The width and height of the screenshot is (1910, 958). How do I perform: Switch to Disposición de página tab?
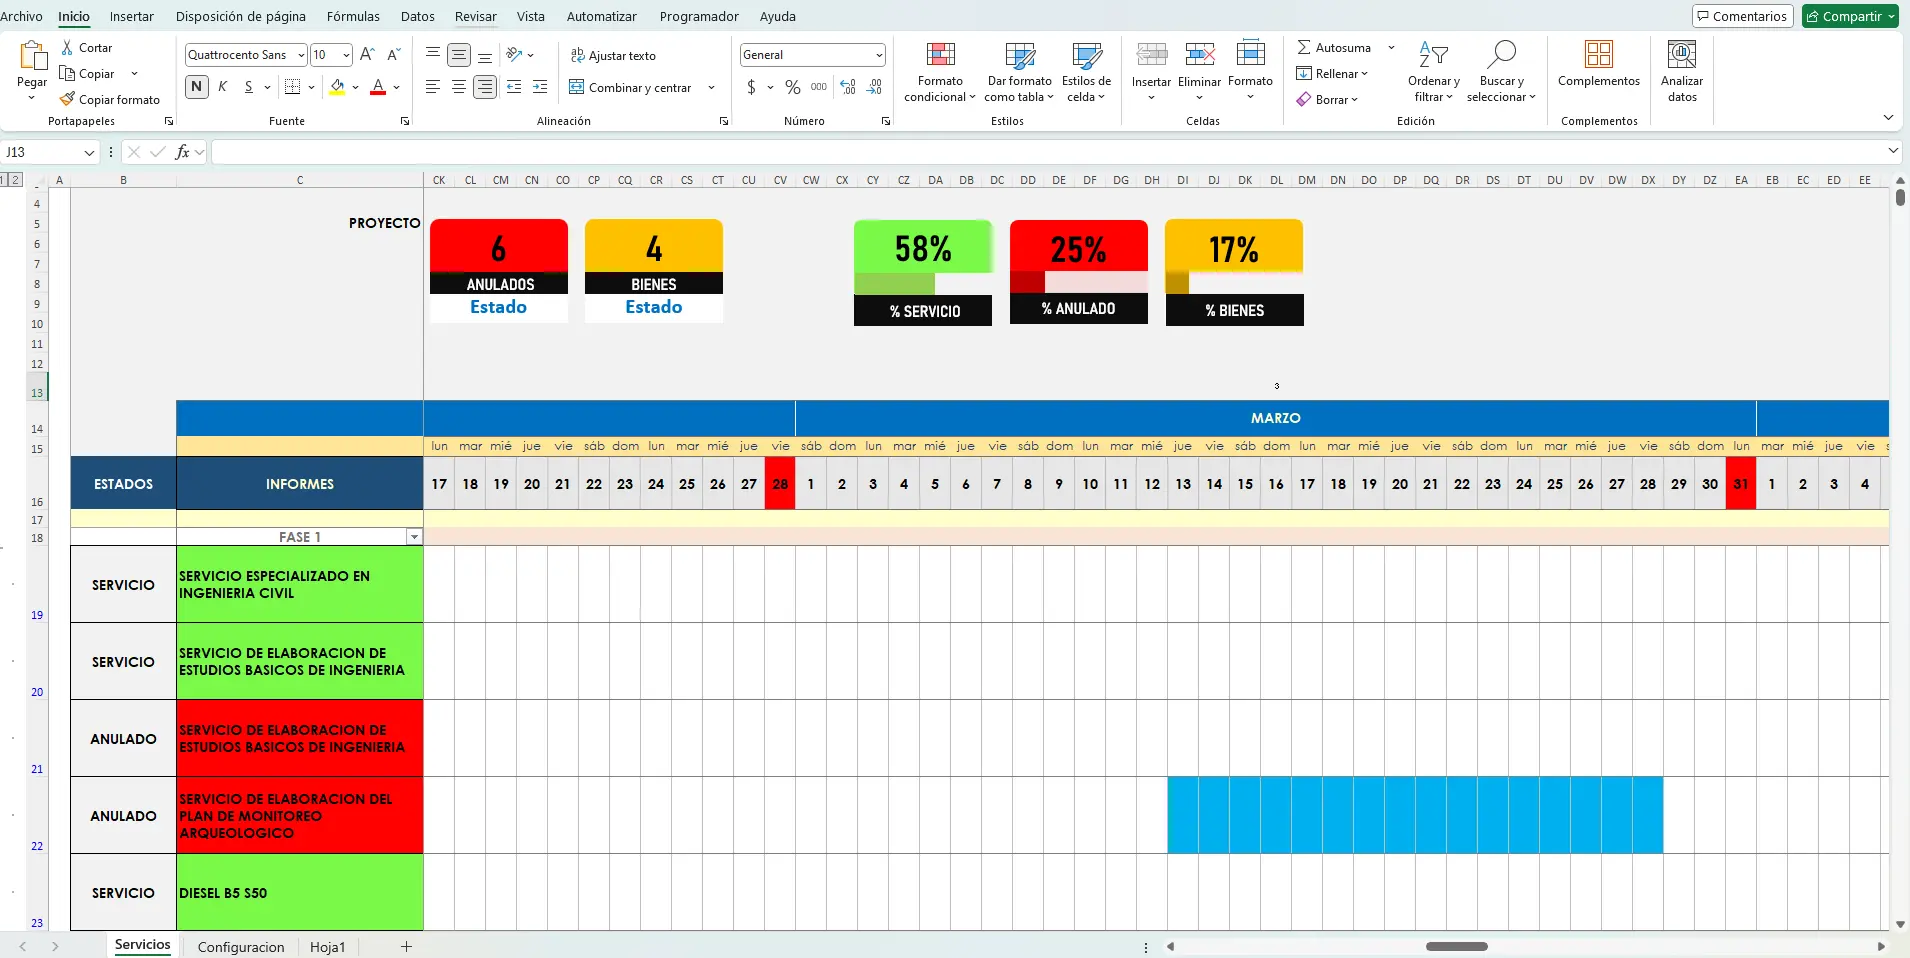pyautogui.click(x=241, y=16)
